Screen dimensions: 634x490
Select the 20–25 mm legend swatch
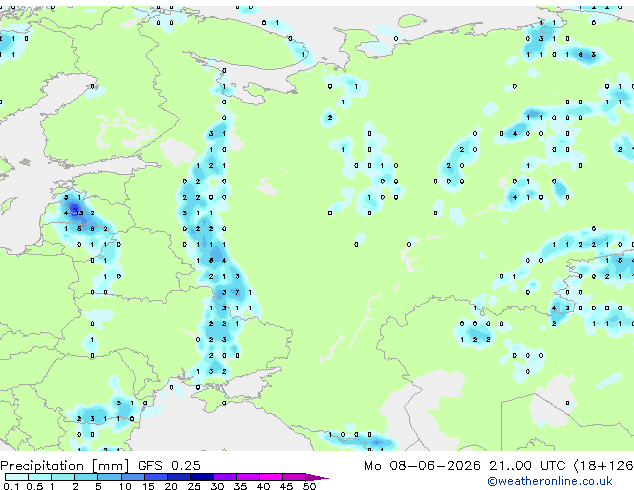coord(179,477)
